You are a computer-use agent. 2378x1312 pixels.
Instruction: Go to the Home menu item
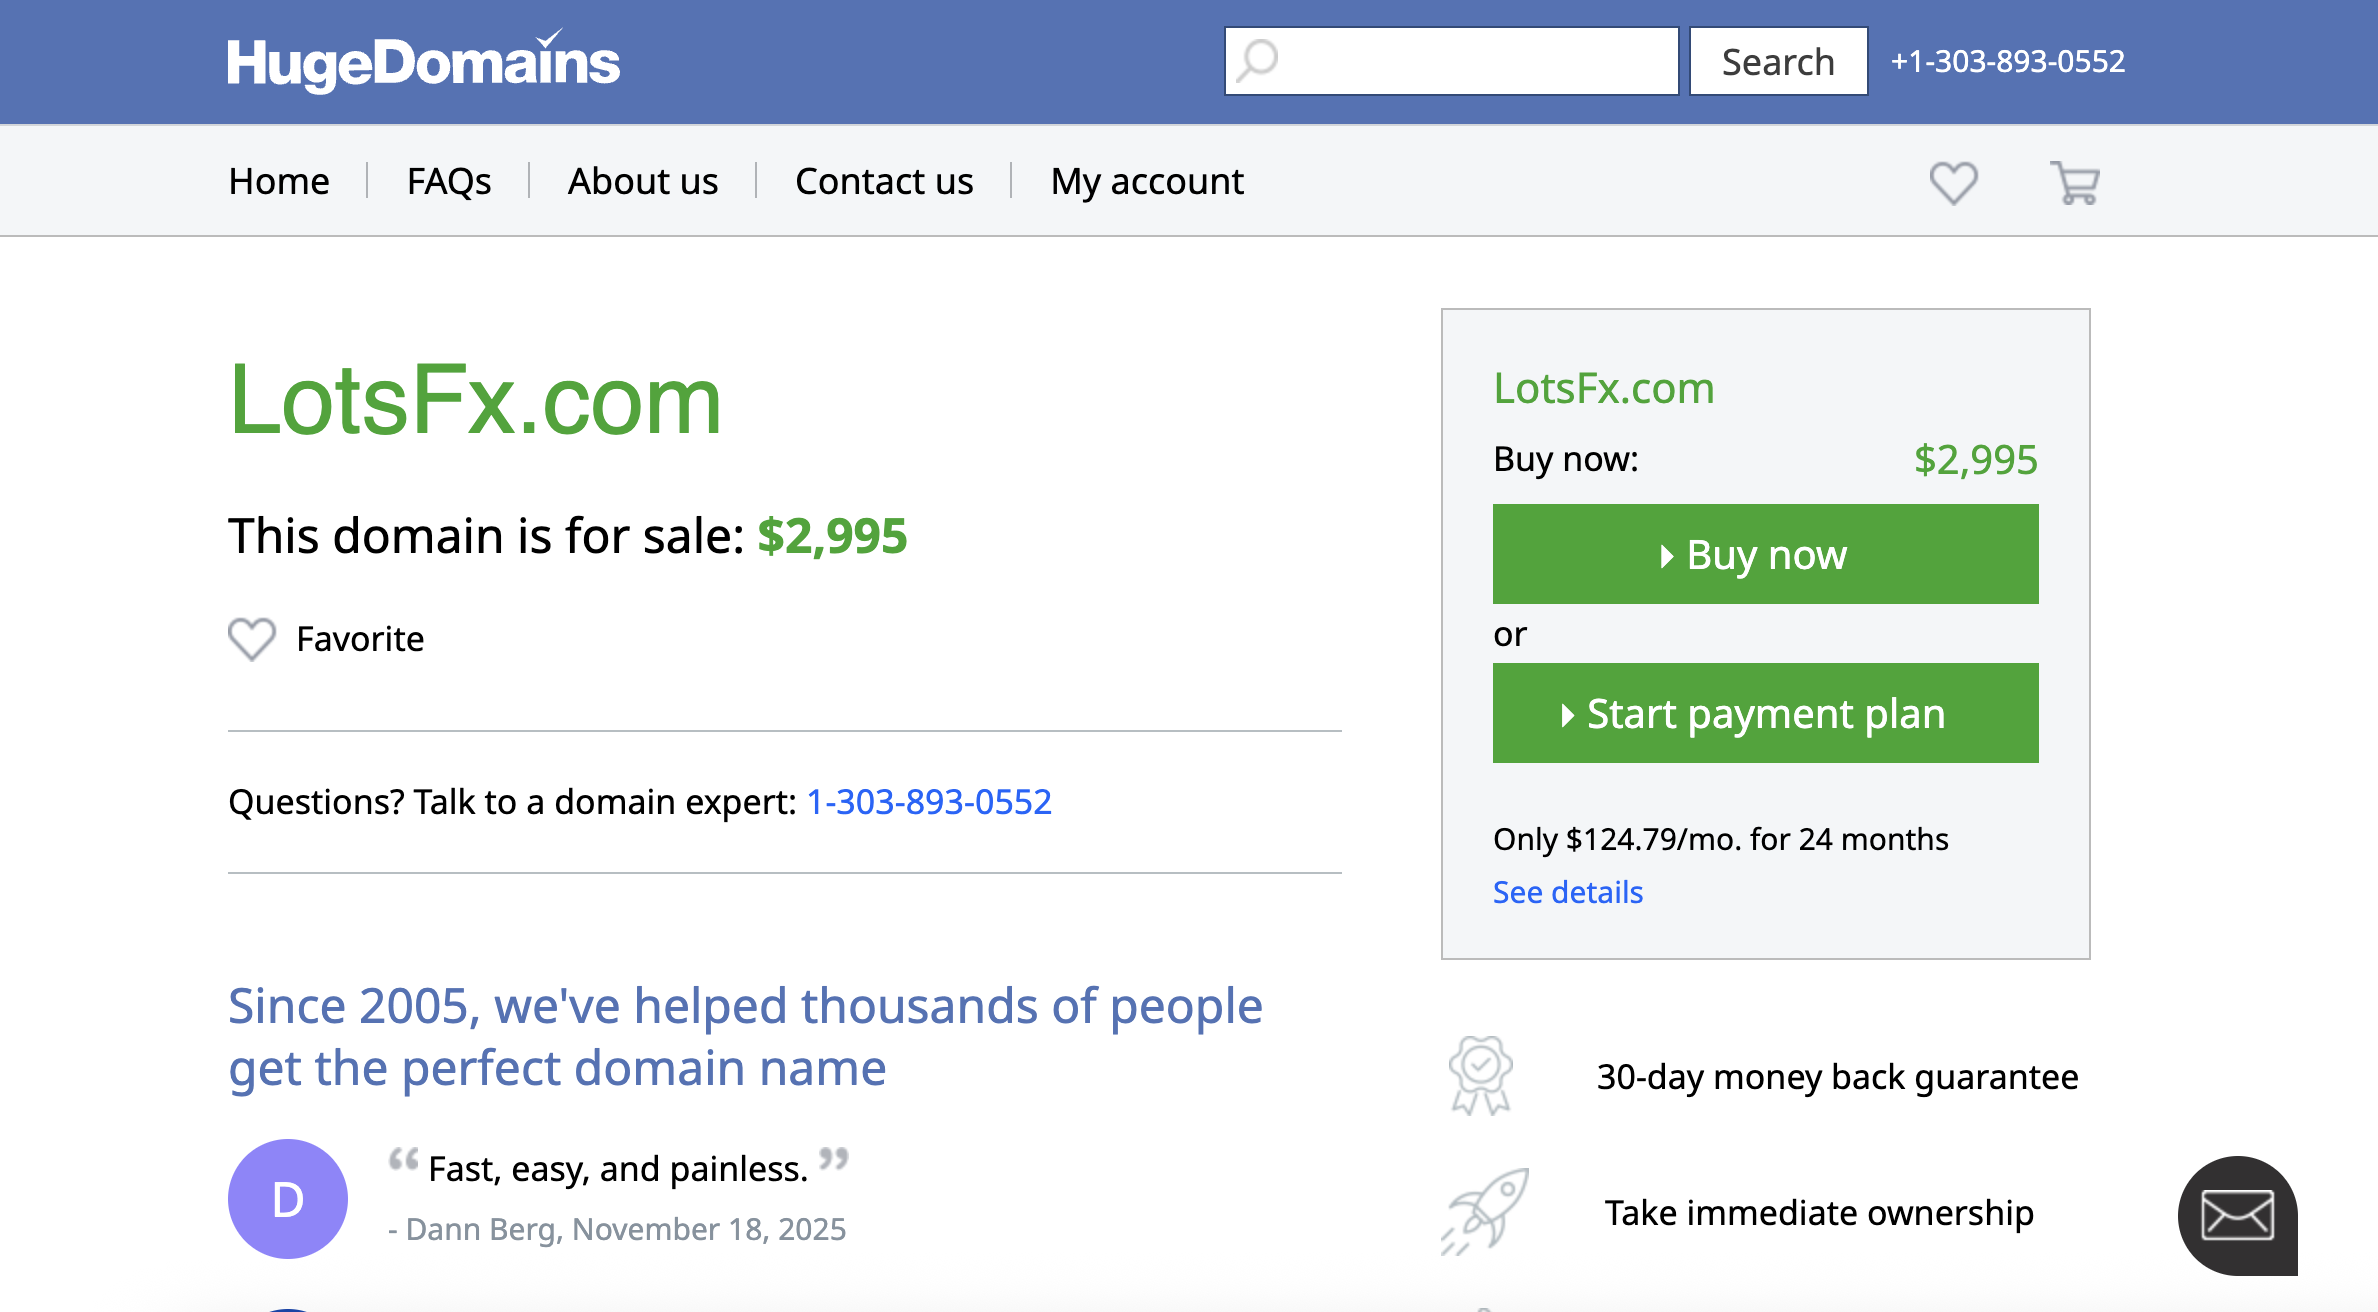(279, 181)
